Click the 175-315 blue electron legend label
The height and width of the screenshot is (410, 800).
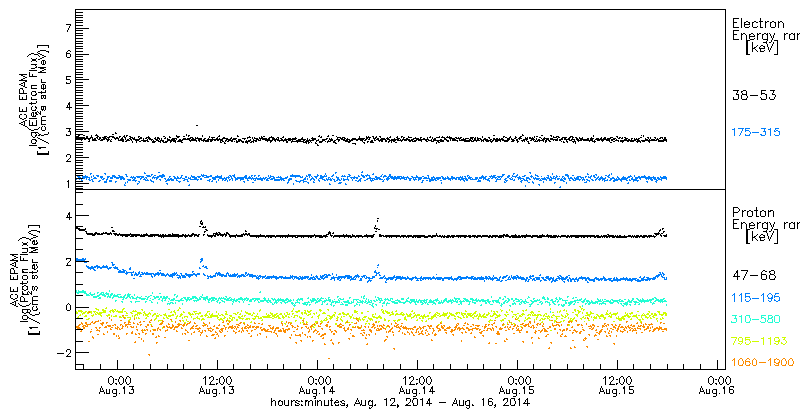[x=756, y=133]
